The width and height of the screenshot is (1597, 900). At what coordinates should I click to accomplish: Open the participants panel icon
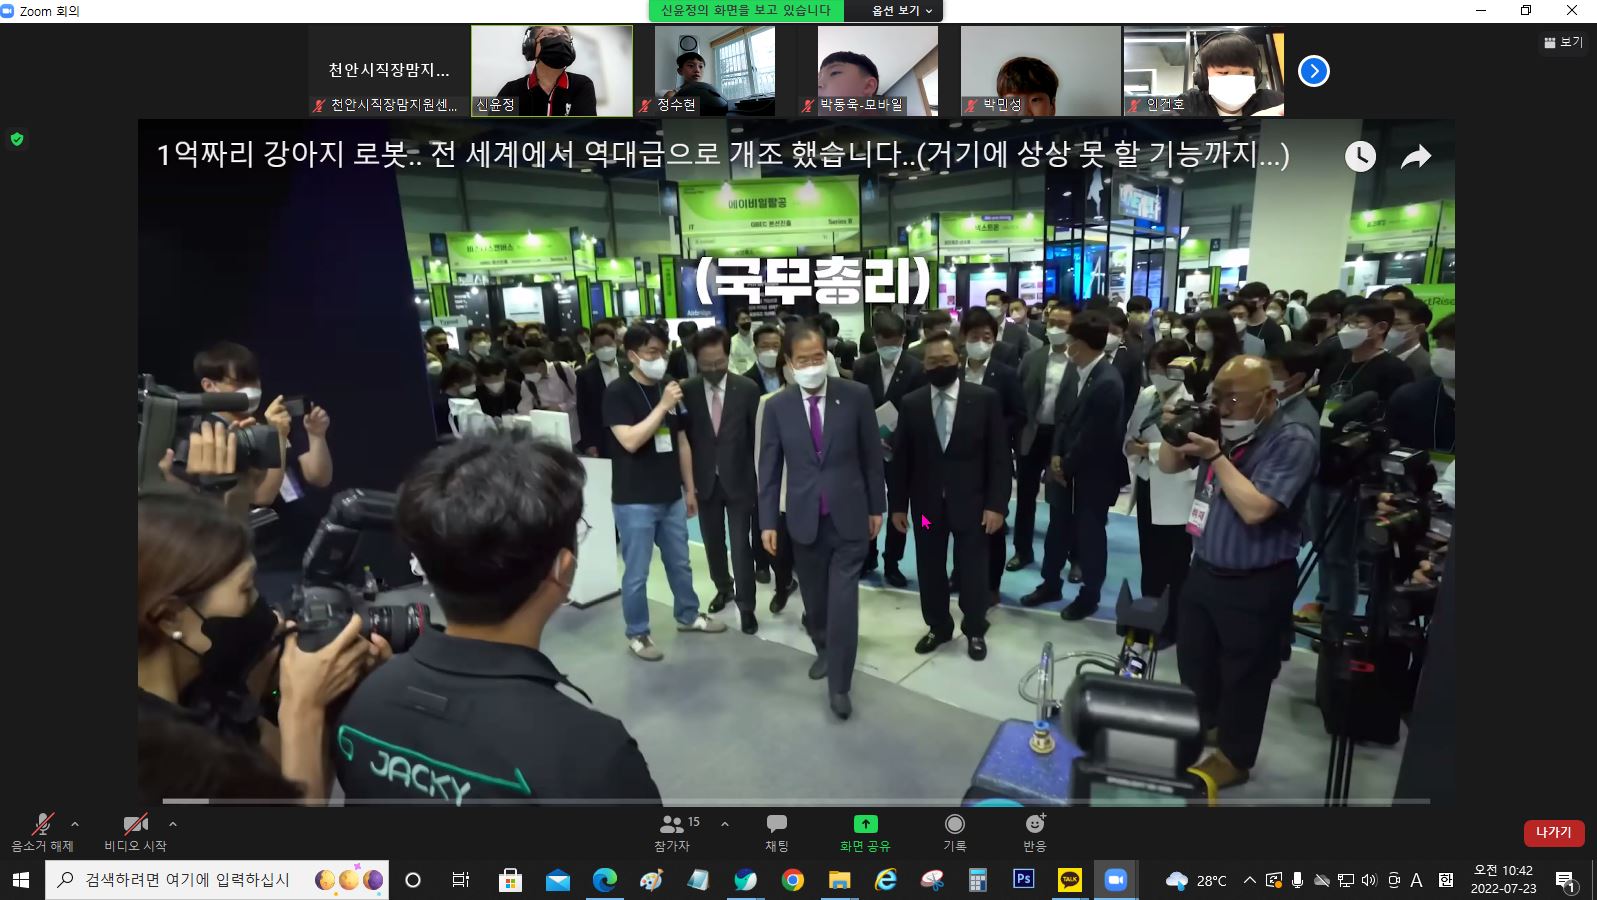pyautogui.click(x=671, y=825)
